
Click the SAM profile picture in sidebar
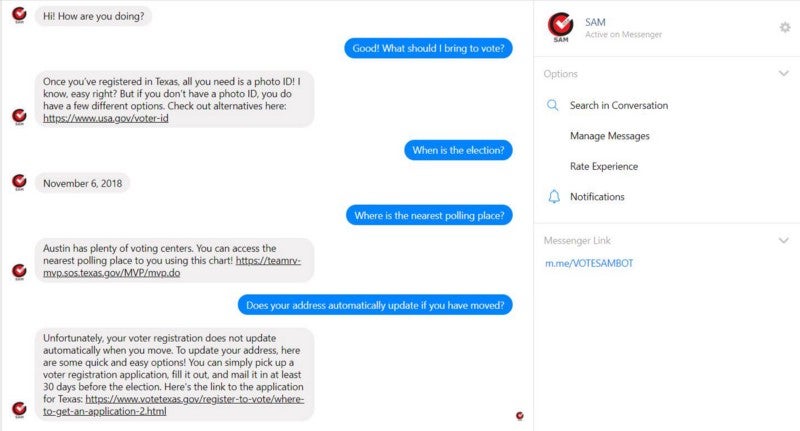click(x=561, y=27)
